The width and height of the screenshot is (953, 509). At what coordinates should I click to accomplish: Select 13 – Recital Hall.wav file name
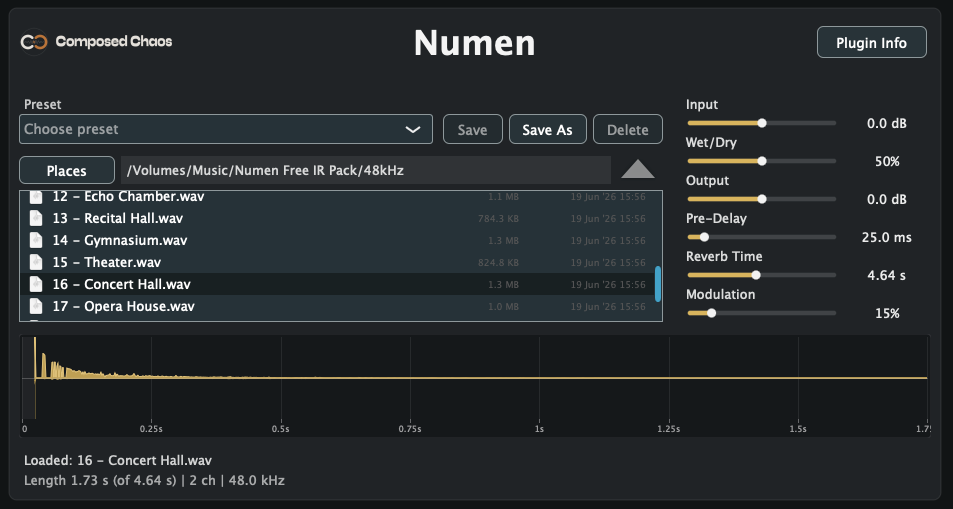(x=117, y=218)
